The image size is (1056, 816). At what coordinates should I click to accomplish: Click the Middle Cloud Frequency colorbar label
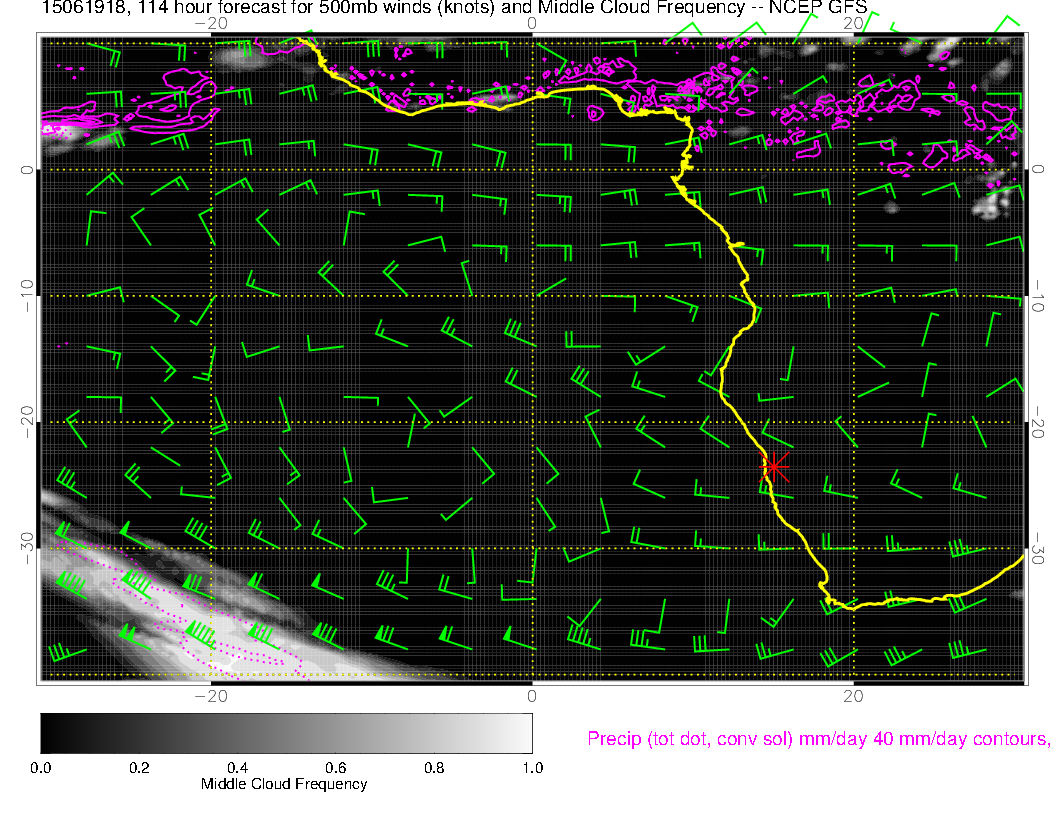click(284, 784)
